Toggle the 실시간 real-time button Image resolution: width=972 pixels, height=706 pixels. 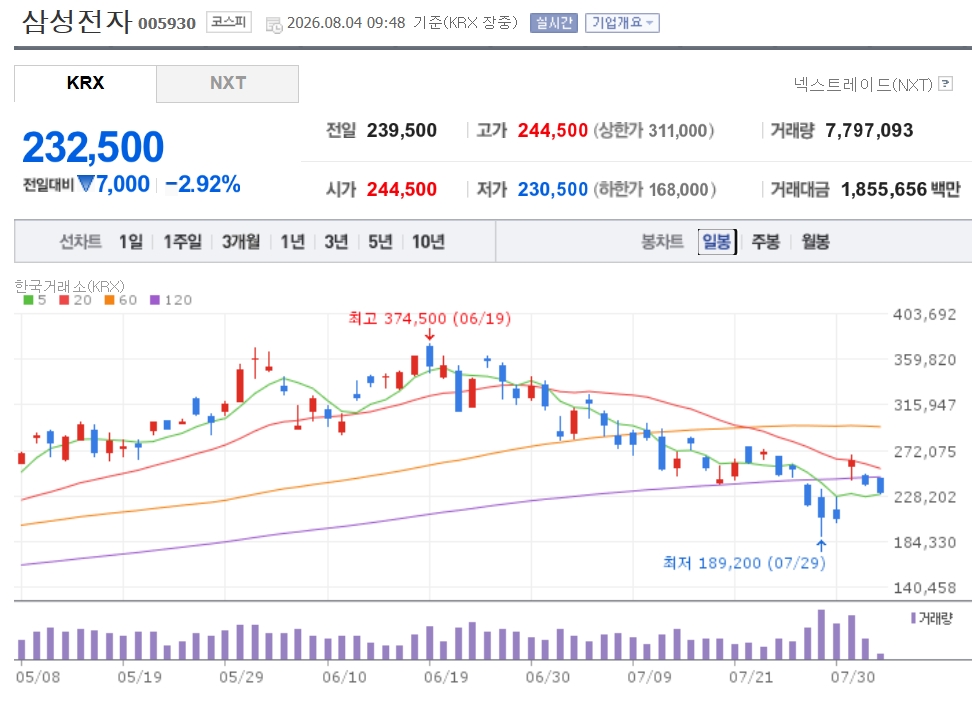tap(554, 23)
